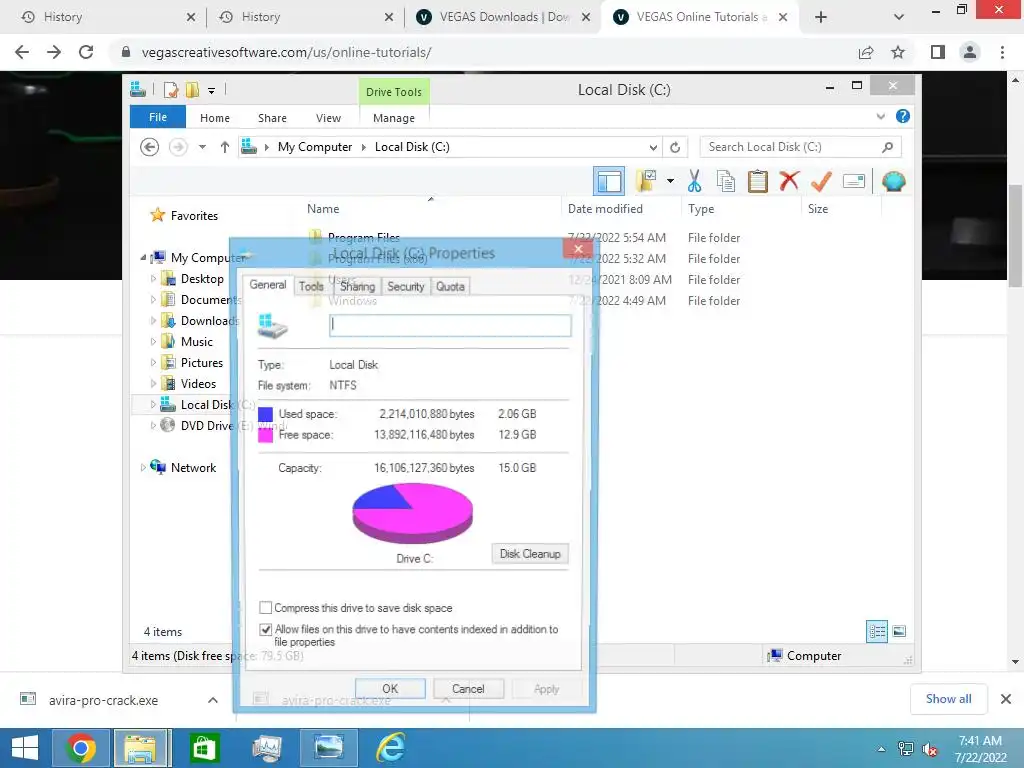This screenshot has width=1024, height=768.
Task: Click the blue shell globe icon
Action: 893,181
